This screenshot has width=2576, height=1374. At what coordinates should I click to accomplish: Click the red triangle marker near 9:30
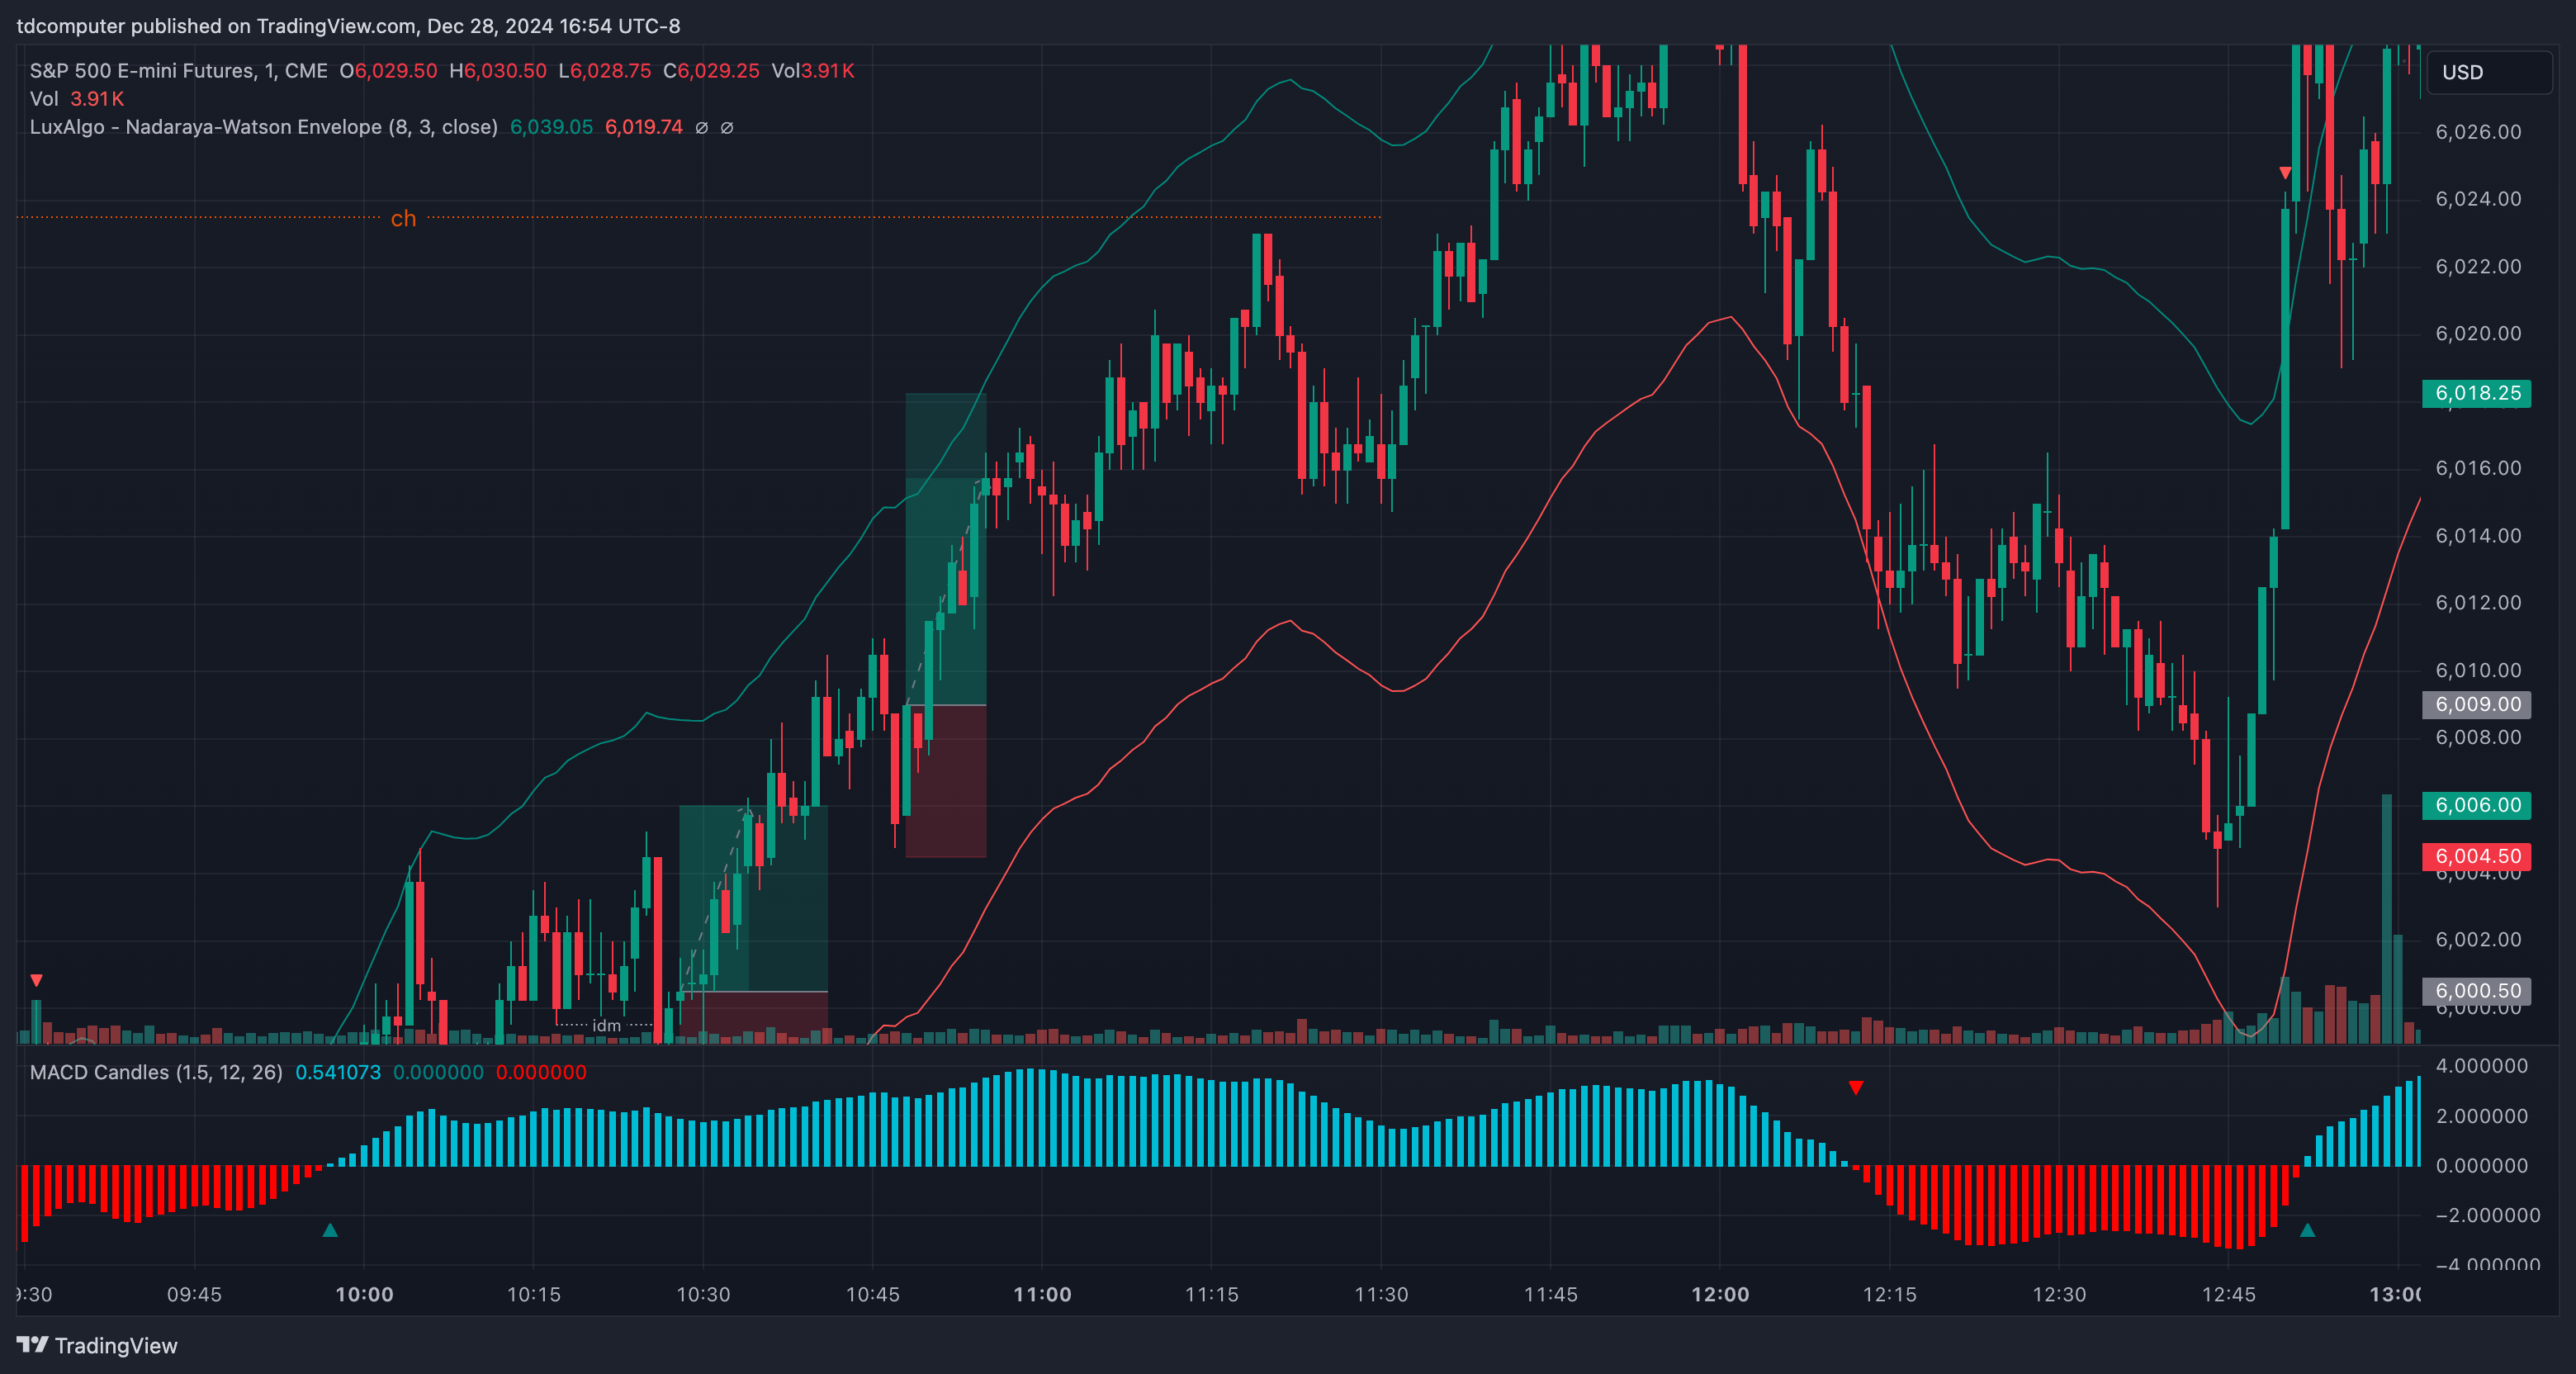click(x=36, y=980)
